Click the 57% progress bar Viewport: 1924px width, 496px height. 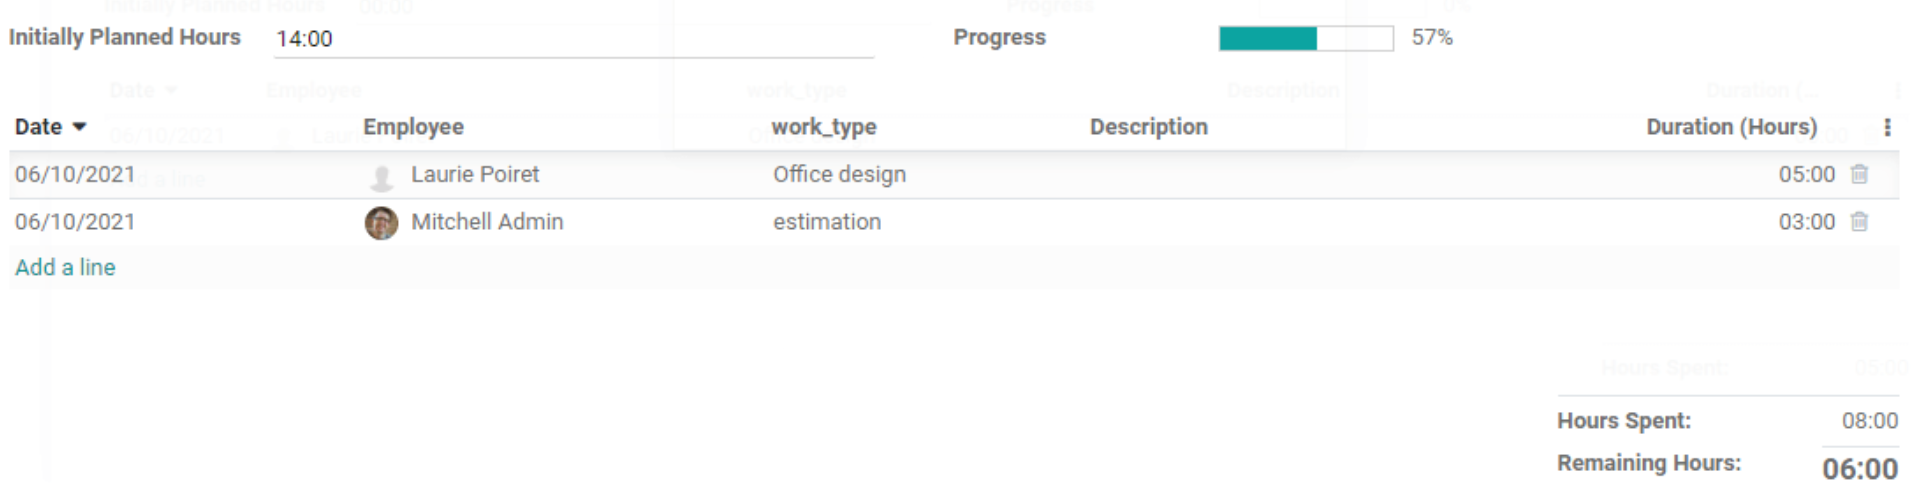coord(1306,38)
